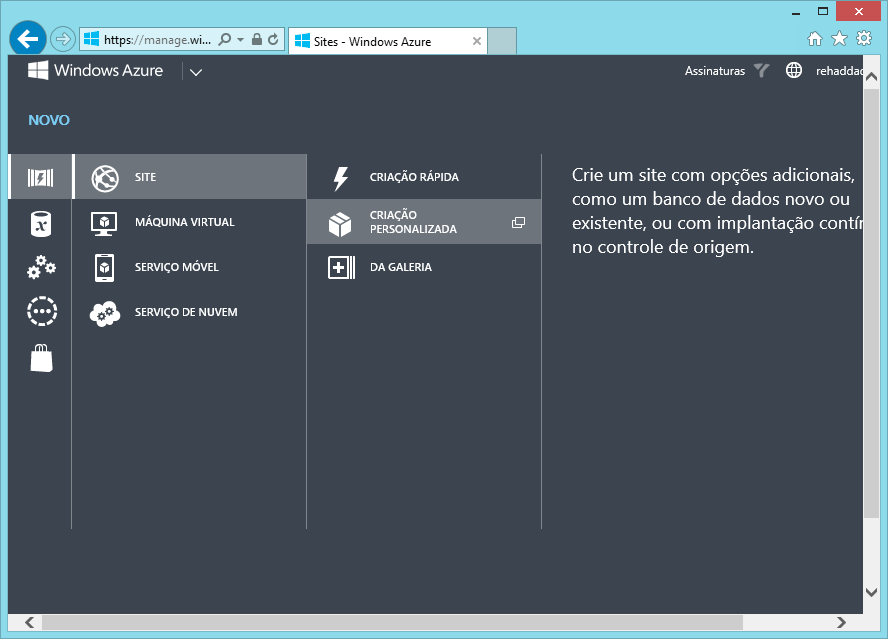Go back with the browser back arrow

click(28, 39)
